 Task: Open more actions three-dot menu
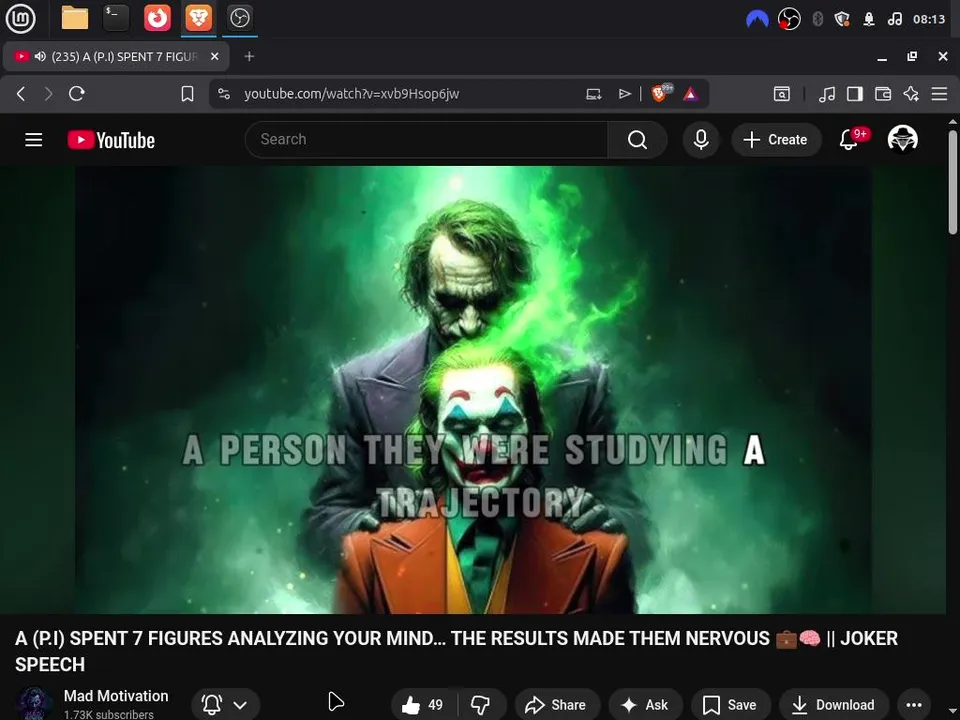914,705
